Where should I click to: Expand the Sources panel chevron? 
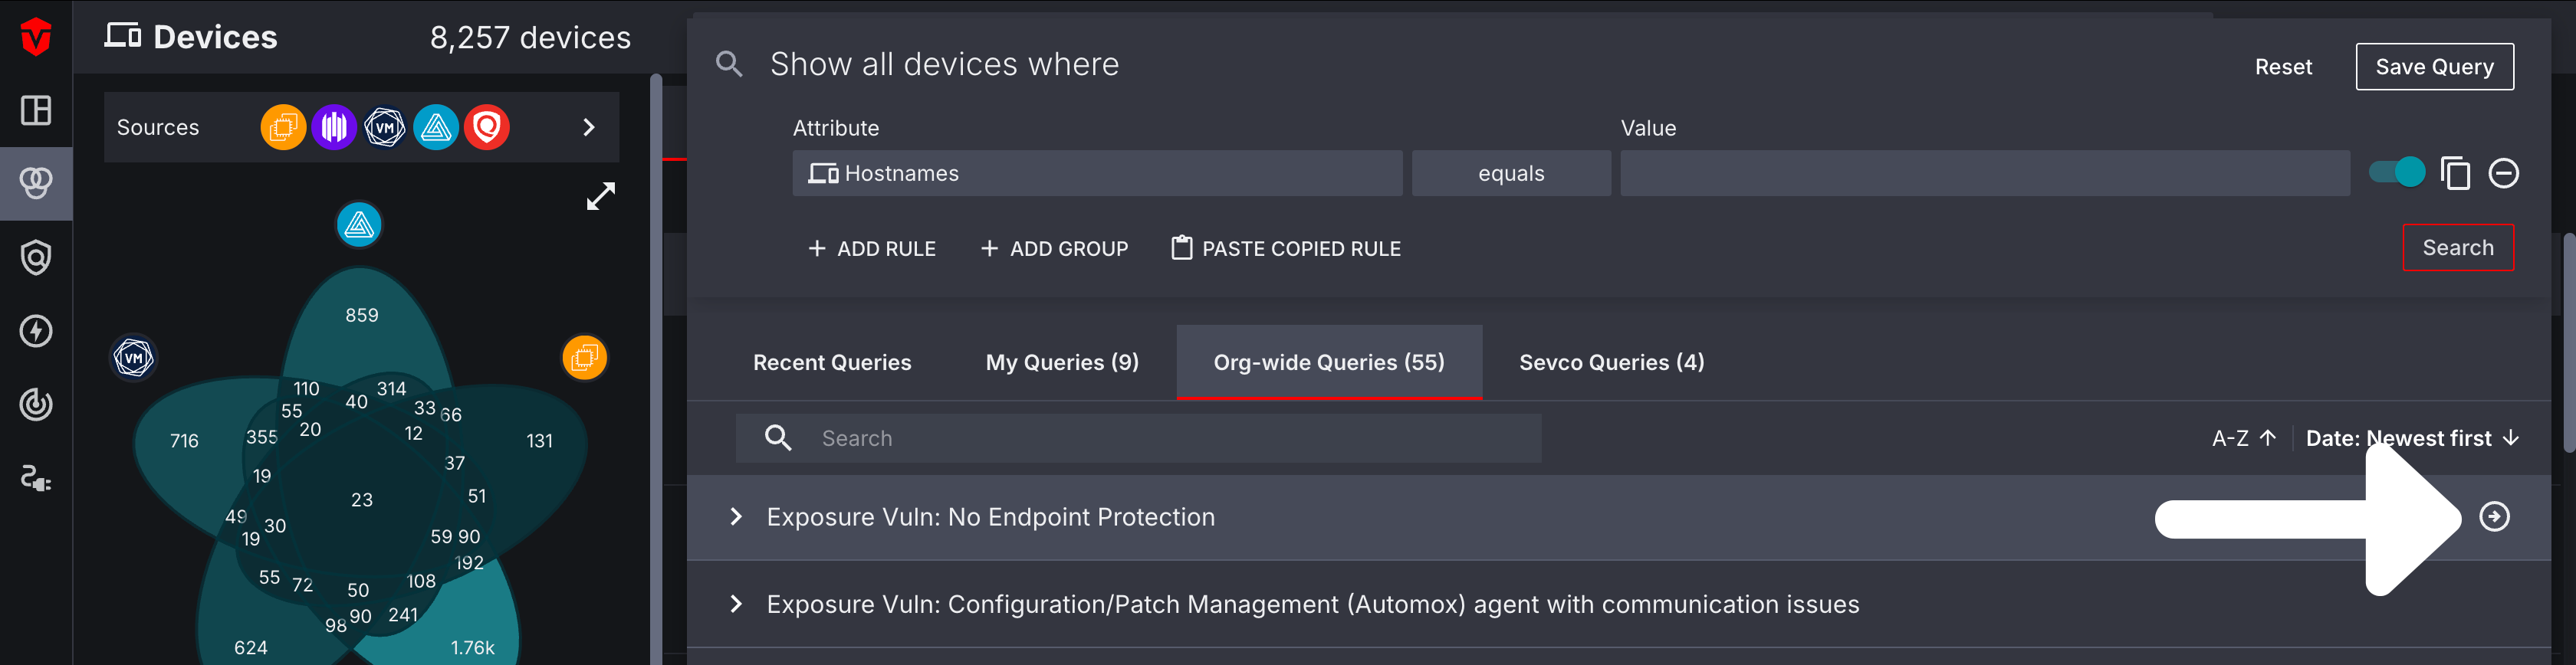(x=589, y=127)
